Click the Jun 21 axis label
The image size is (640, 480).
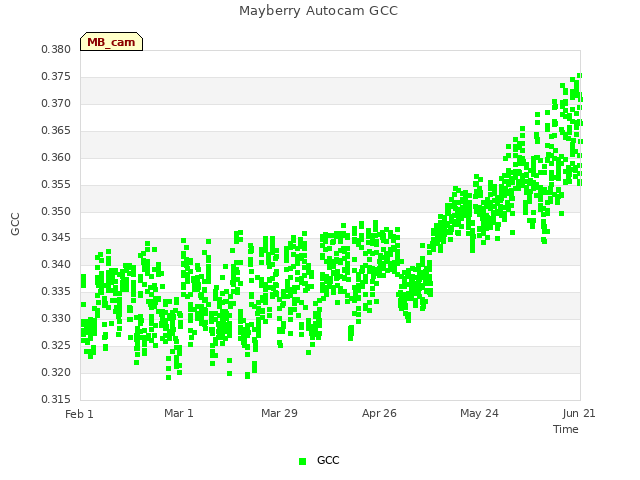click(x=579, y=413)
